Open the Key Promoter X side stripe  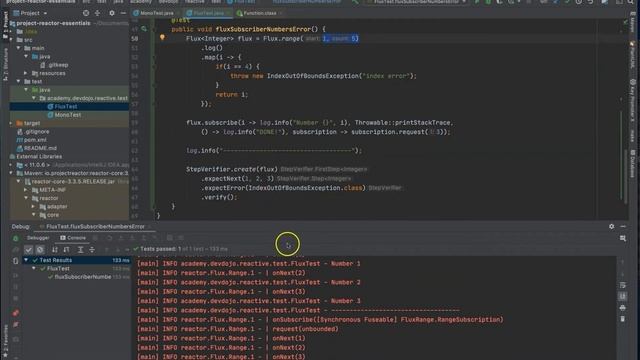click(x=632, y=100)
